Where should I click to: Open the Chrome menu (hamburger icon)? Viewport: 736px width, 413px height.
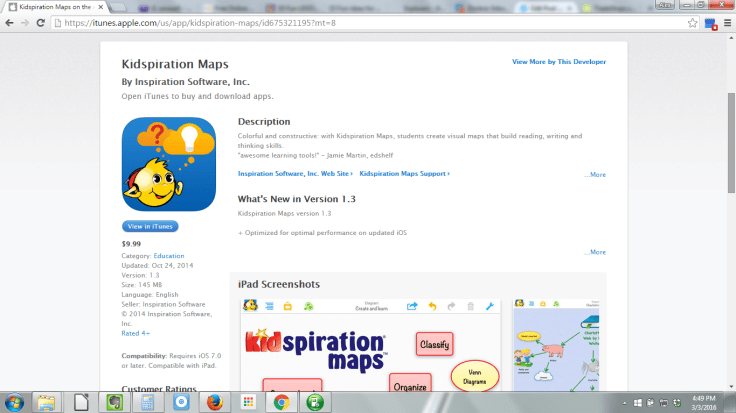tap(728, 23)
